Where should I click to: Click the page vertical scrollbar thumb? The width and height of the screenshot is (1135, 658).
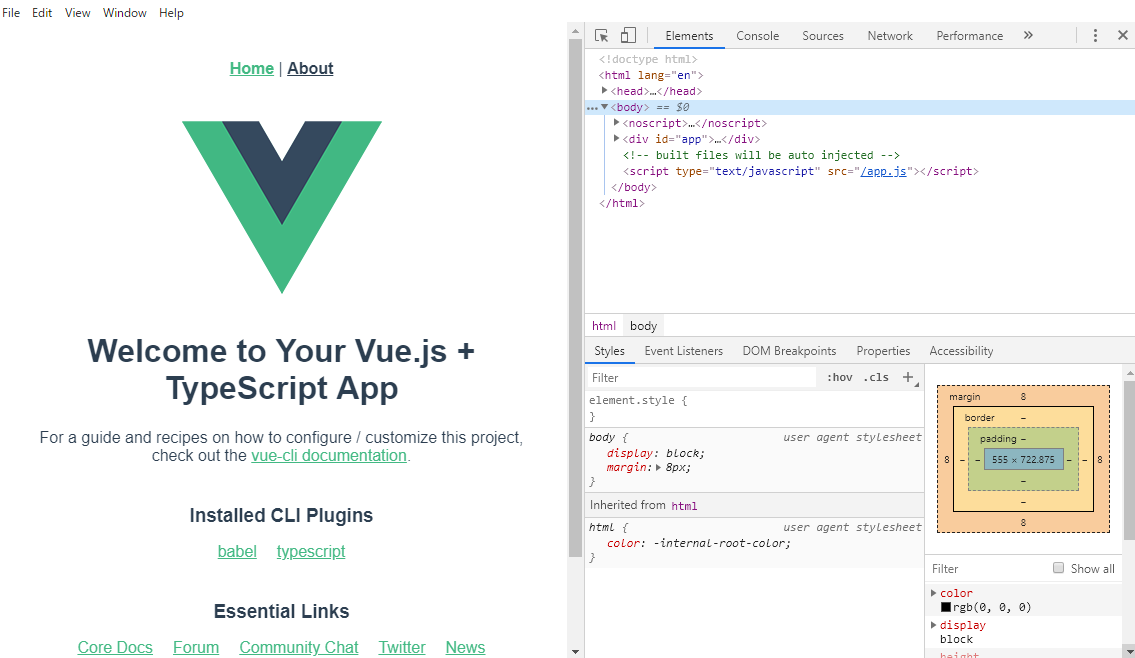coord(575,298)
